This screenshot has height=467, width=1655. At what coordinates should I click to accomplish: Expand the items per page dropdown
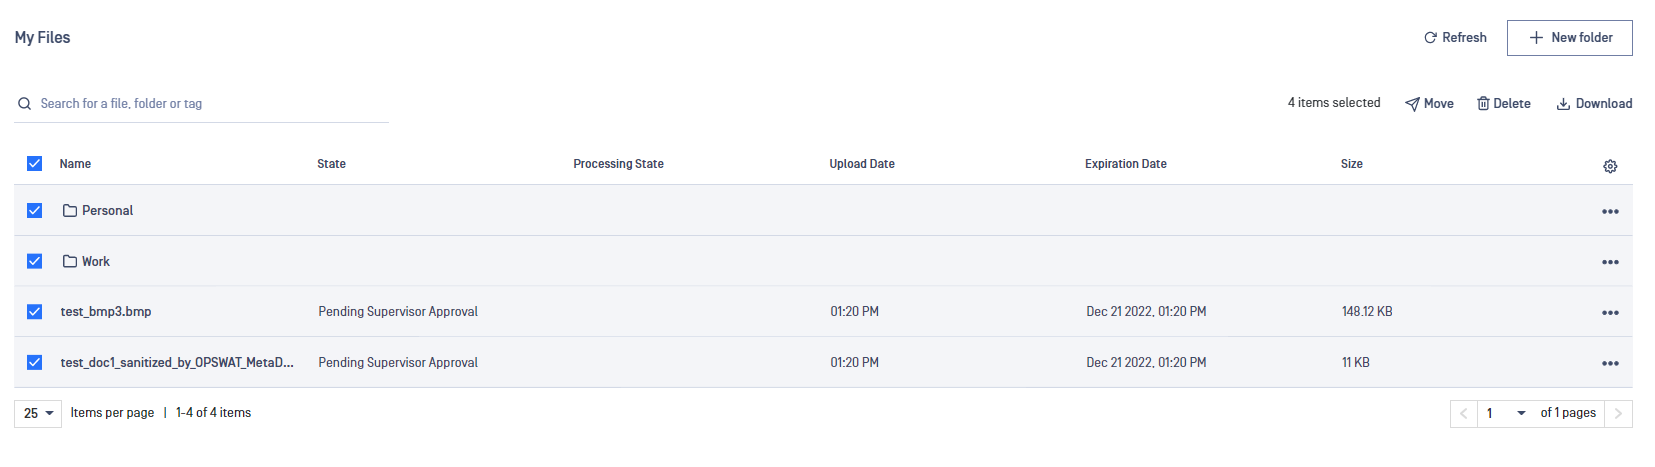(38, 413)
